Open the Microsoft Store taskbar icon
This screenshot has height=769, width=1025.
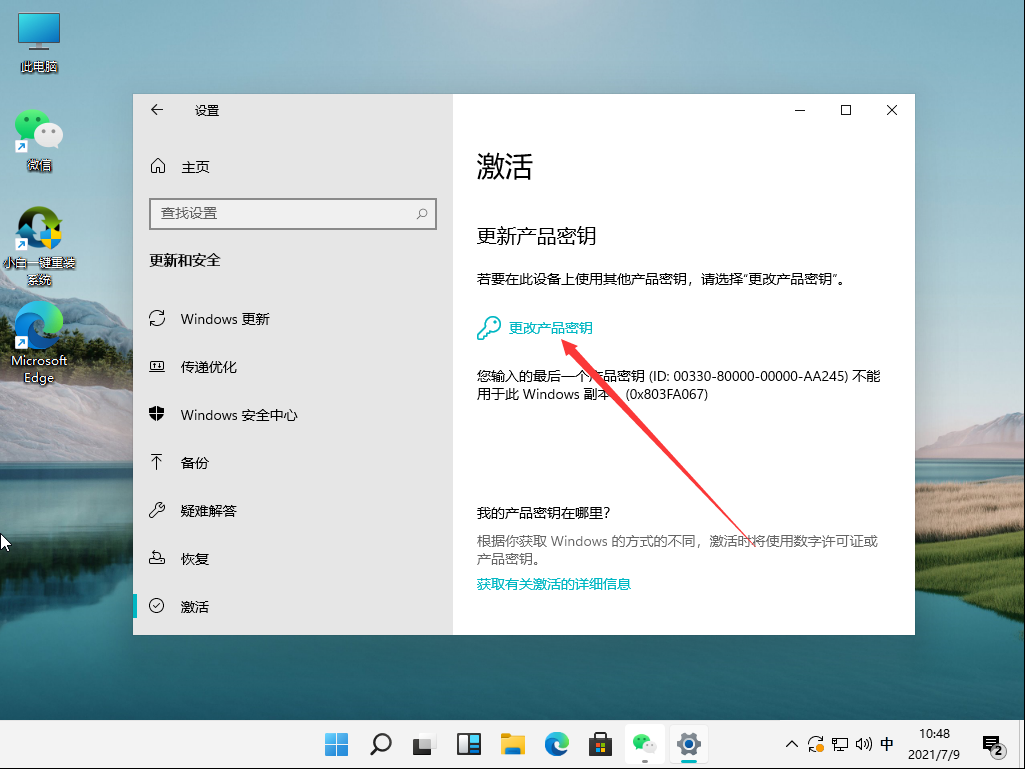coord(599,744)
